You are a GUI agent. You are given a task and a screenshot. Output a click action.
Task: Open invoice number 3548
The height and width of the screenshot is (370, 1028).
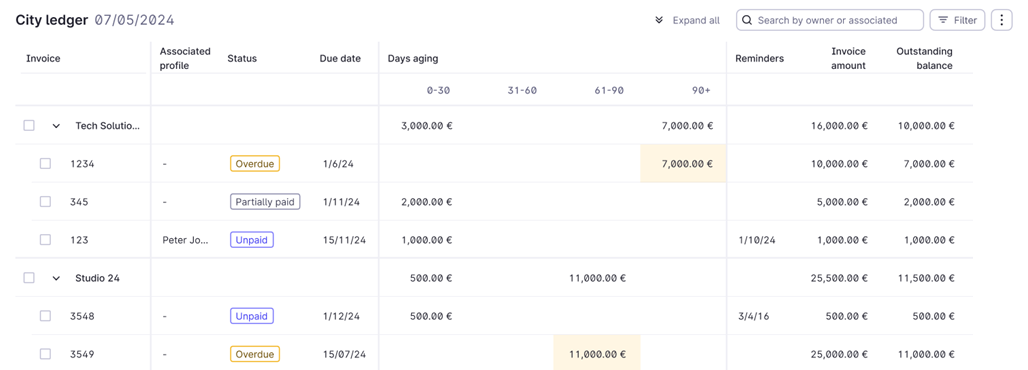[x=83, y=316]
